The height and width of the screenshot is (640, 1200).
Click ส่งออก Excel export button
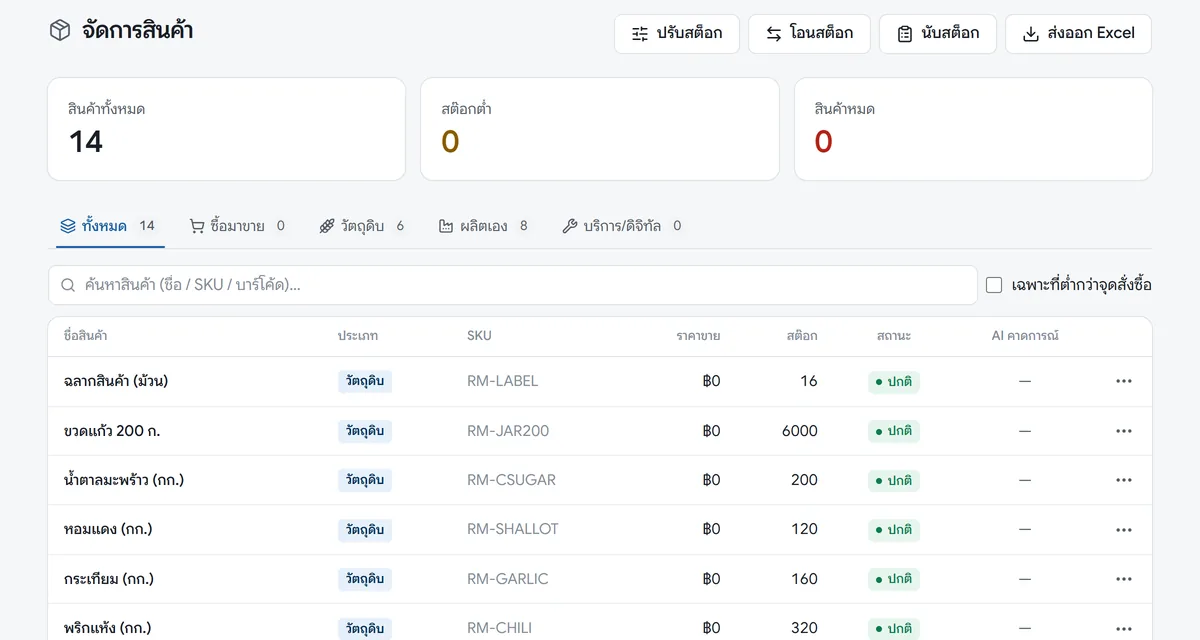point(1078,34)
